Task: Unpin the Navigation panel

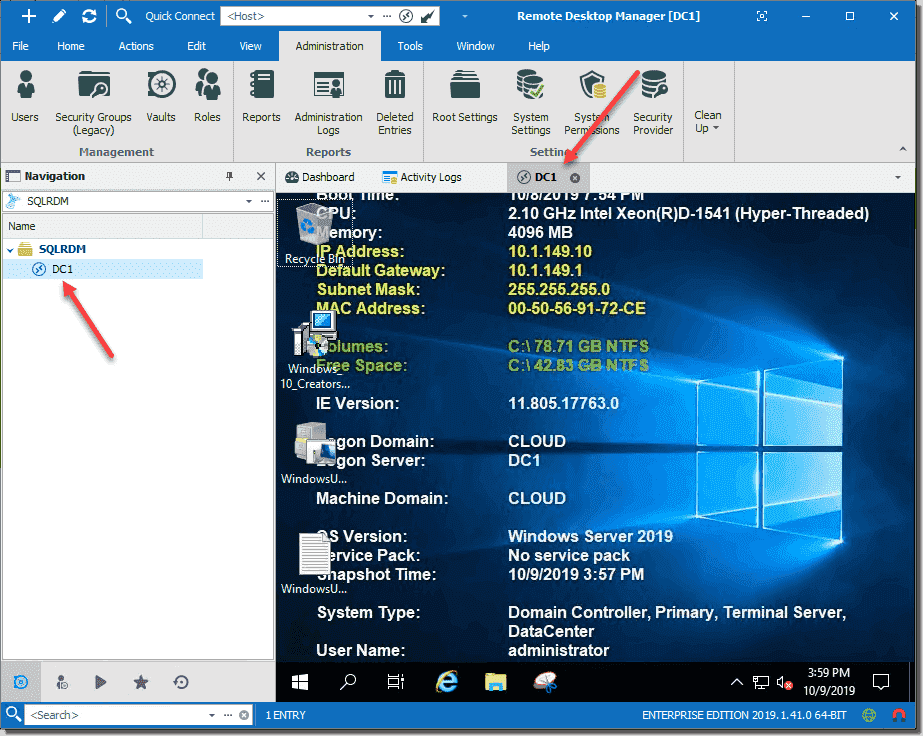Action: (x=229, y=176)
